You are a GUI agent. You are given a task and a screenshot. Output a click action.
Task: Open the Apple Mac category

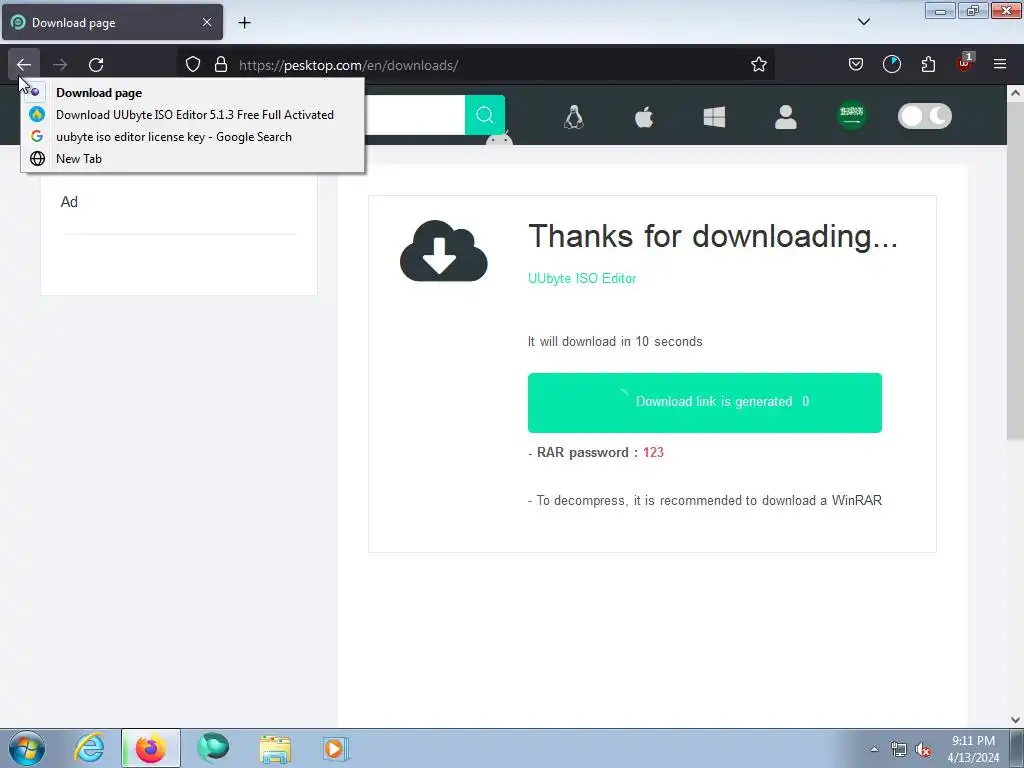[x=644, y=117]
